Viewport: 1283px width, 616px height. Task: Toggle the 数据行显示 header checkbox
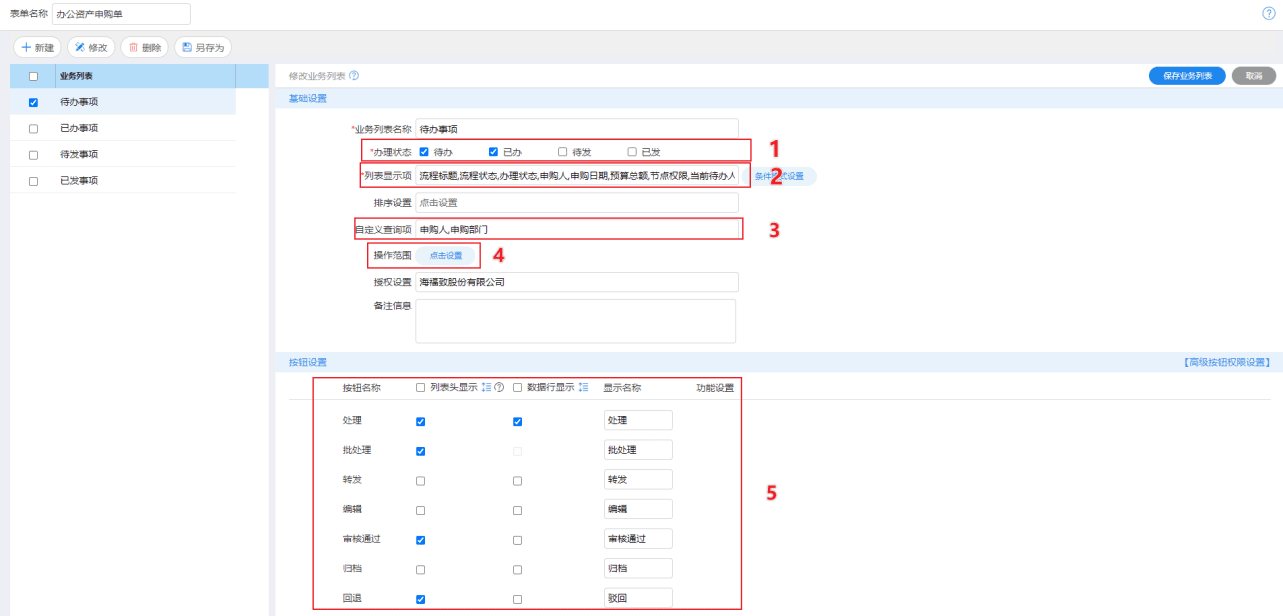coord(517,388)
